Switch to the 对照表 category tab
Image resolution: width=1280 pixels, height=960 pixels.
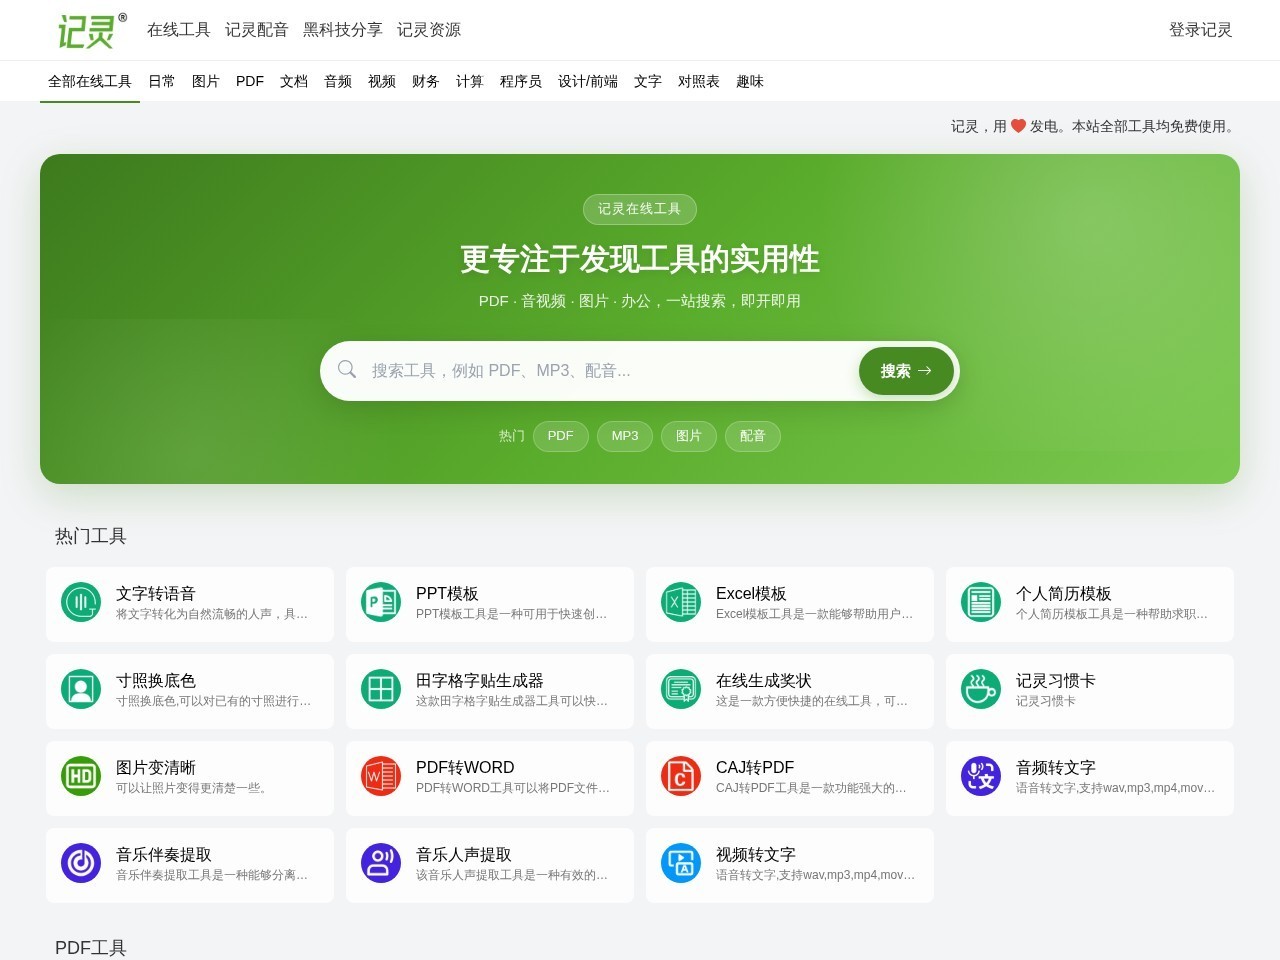point(699,81)
